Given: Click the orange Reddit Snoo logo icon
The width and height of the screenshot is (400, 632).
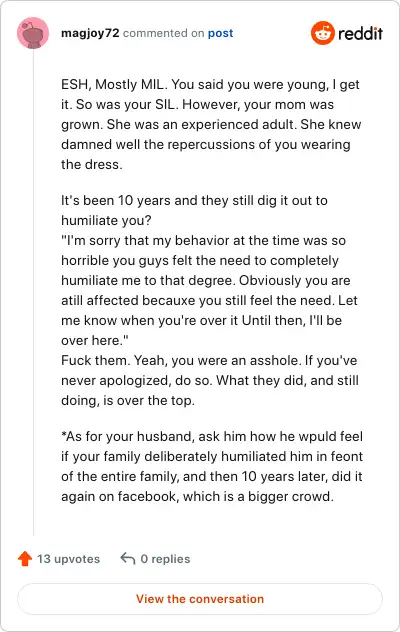Looking at the screenshot, I should [323, 33].
